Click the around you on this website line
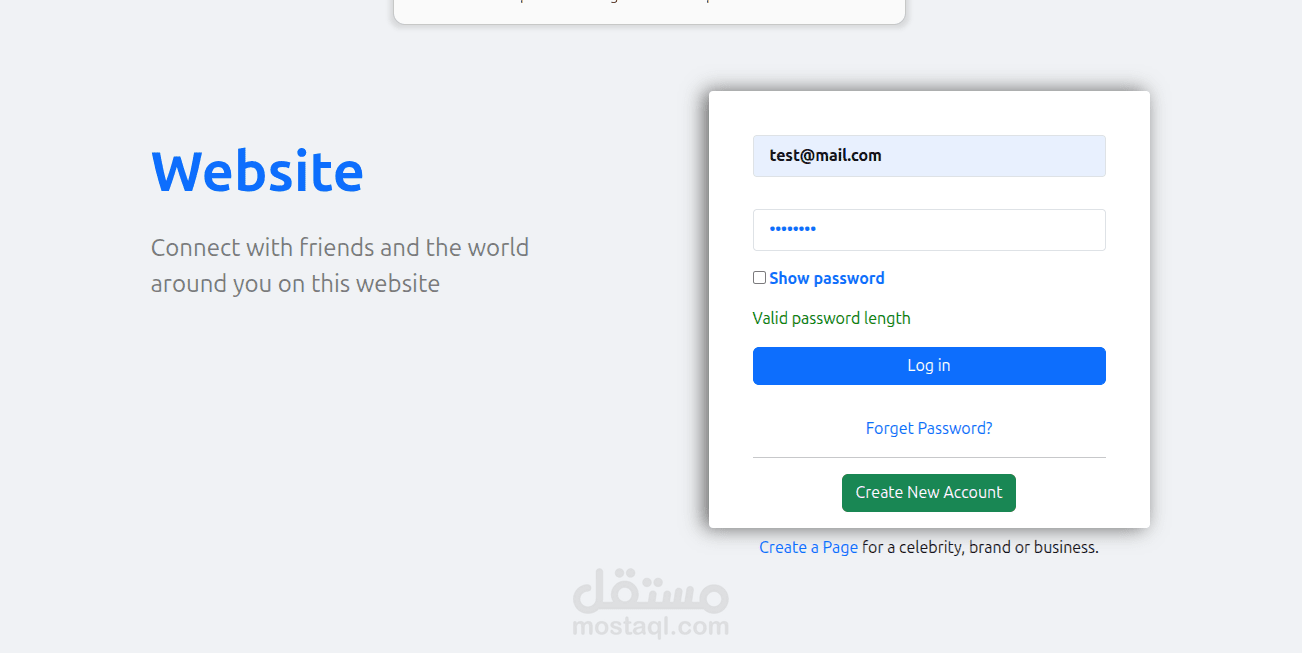This screenshot has width=1302, height=653. pyautogui.click(x=295, y=283)
